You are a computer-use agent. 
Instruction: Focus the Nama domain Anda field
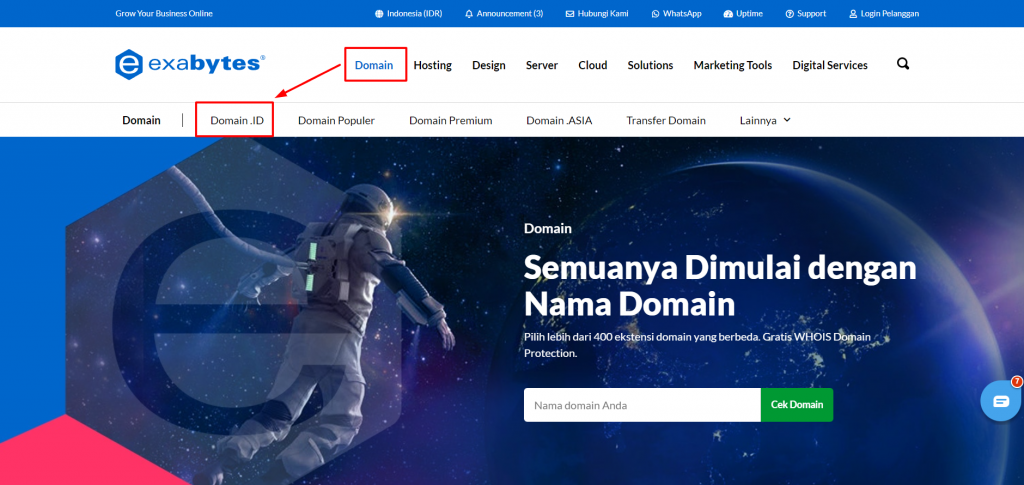[x=642, y=405]
